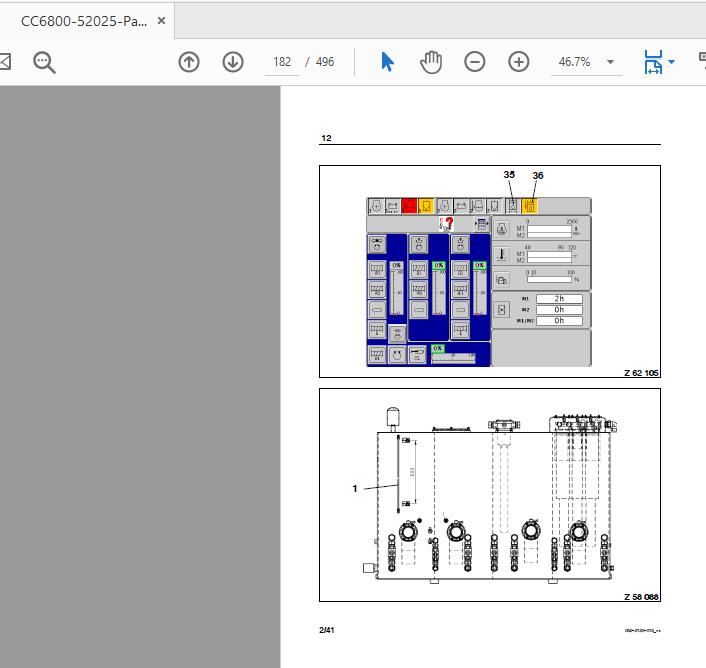Click the thermometer temperature icon in the diagram
The image size is (706, 668).
click(502, 255)
